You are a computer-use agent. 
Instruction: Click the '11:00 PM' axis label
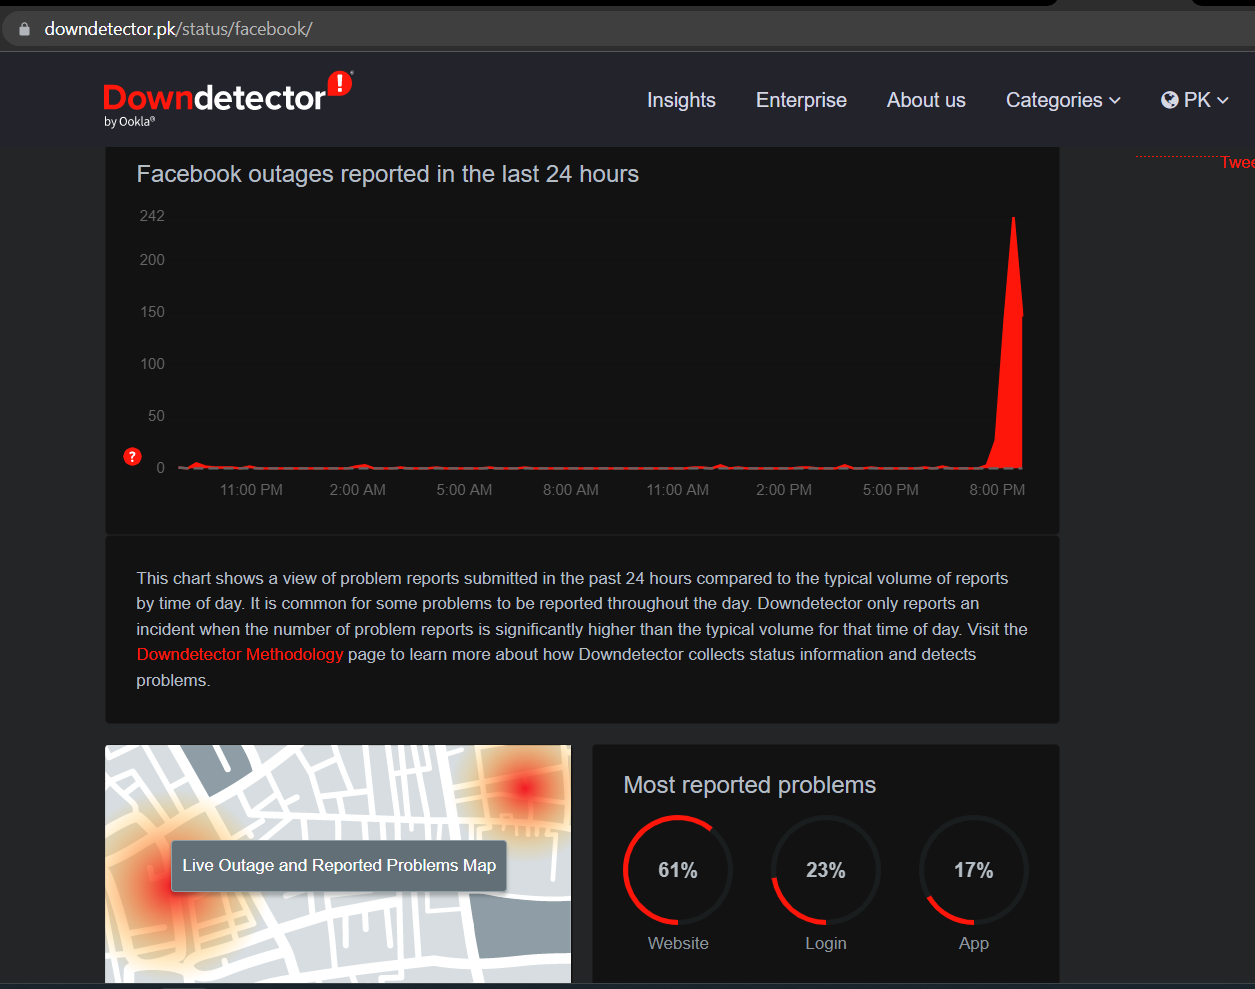[x=251, y=490]
